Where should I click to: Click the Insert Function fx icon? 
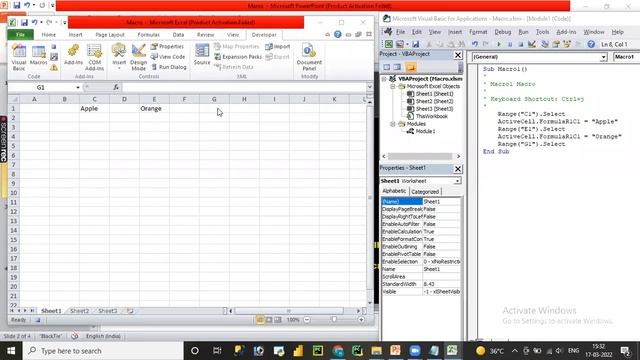click(116, 87)
